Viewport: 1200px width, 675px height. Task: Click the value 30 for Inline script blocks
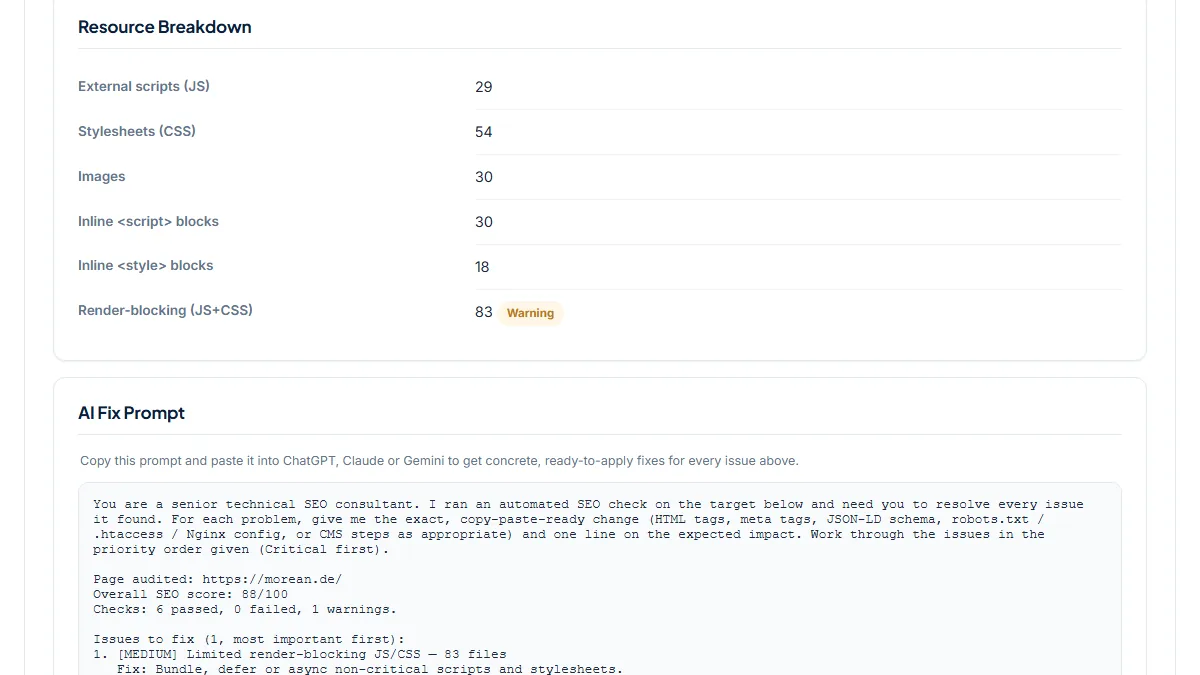click(484, 222)
